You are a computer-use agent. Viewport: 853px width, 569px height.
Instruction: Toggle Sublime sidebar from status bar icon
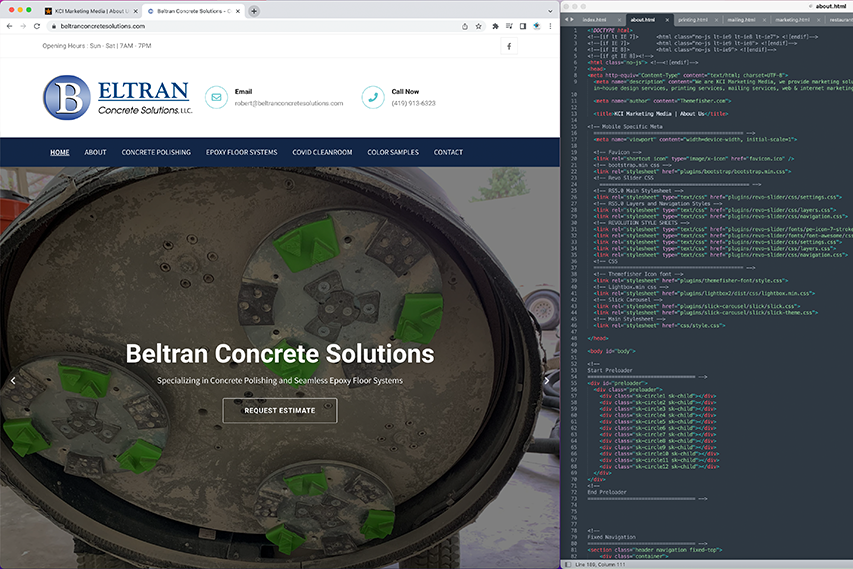tap(568, 564)
